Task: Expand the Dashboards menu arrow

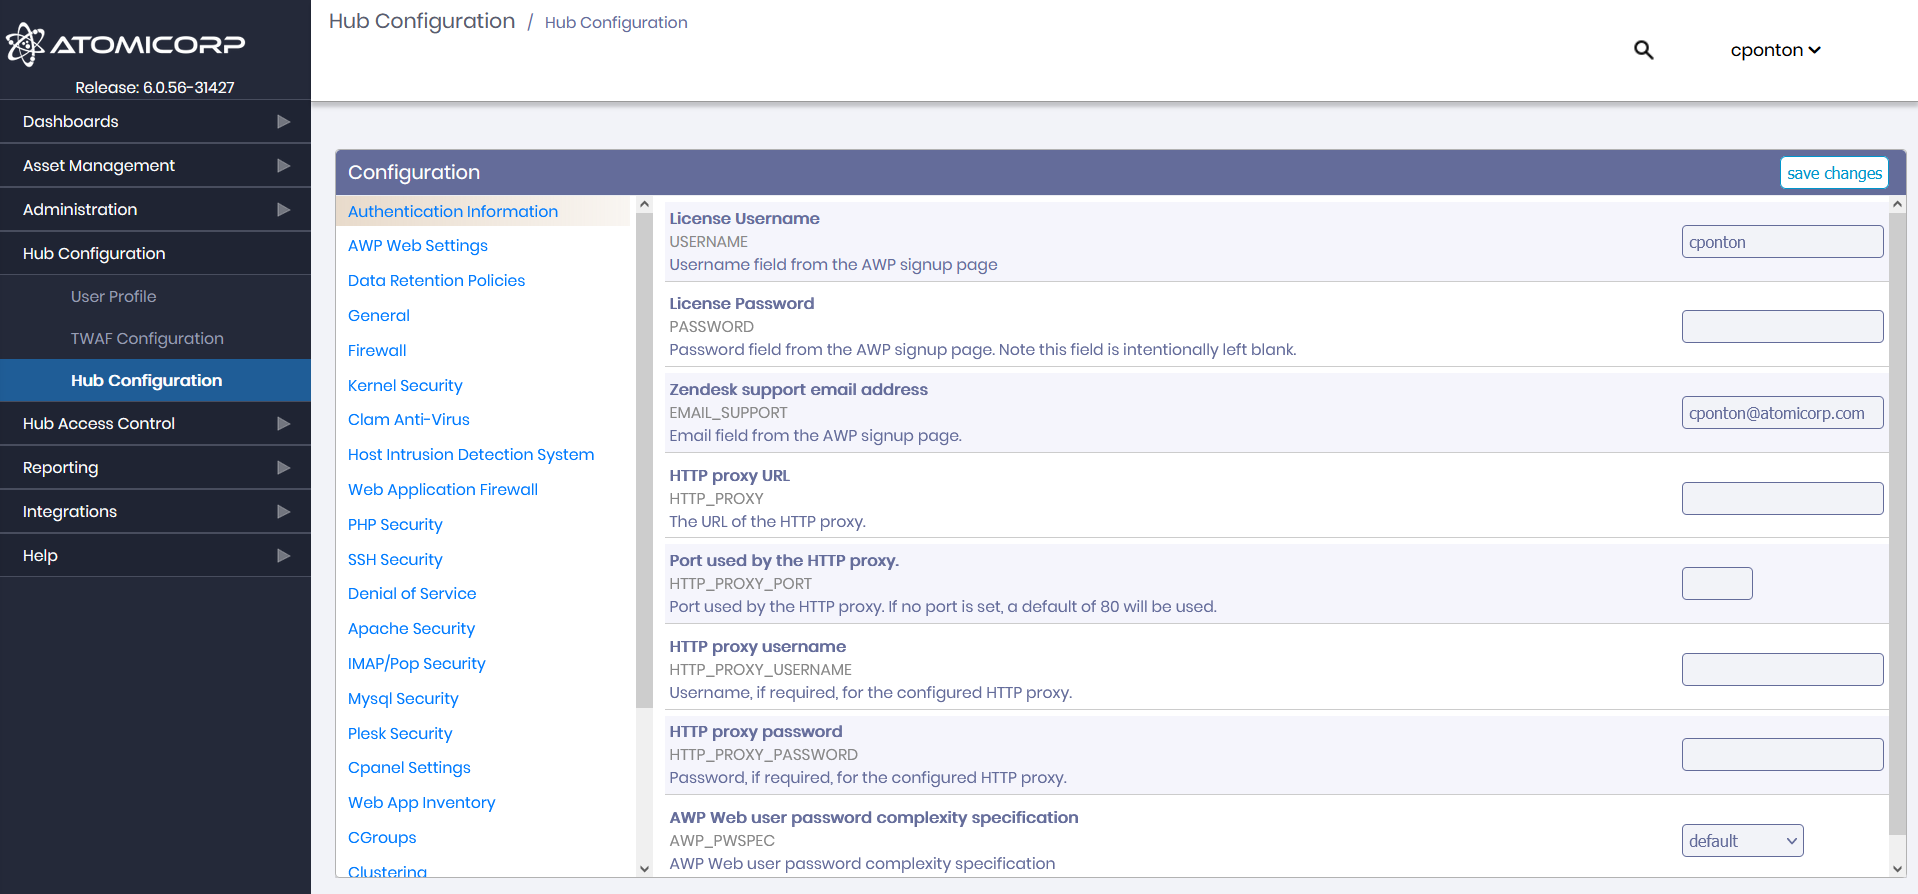Action: click(x=283, y=122)
